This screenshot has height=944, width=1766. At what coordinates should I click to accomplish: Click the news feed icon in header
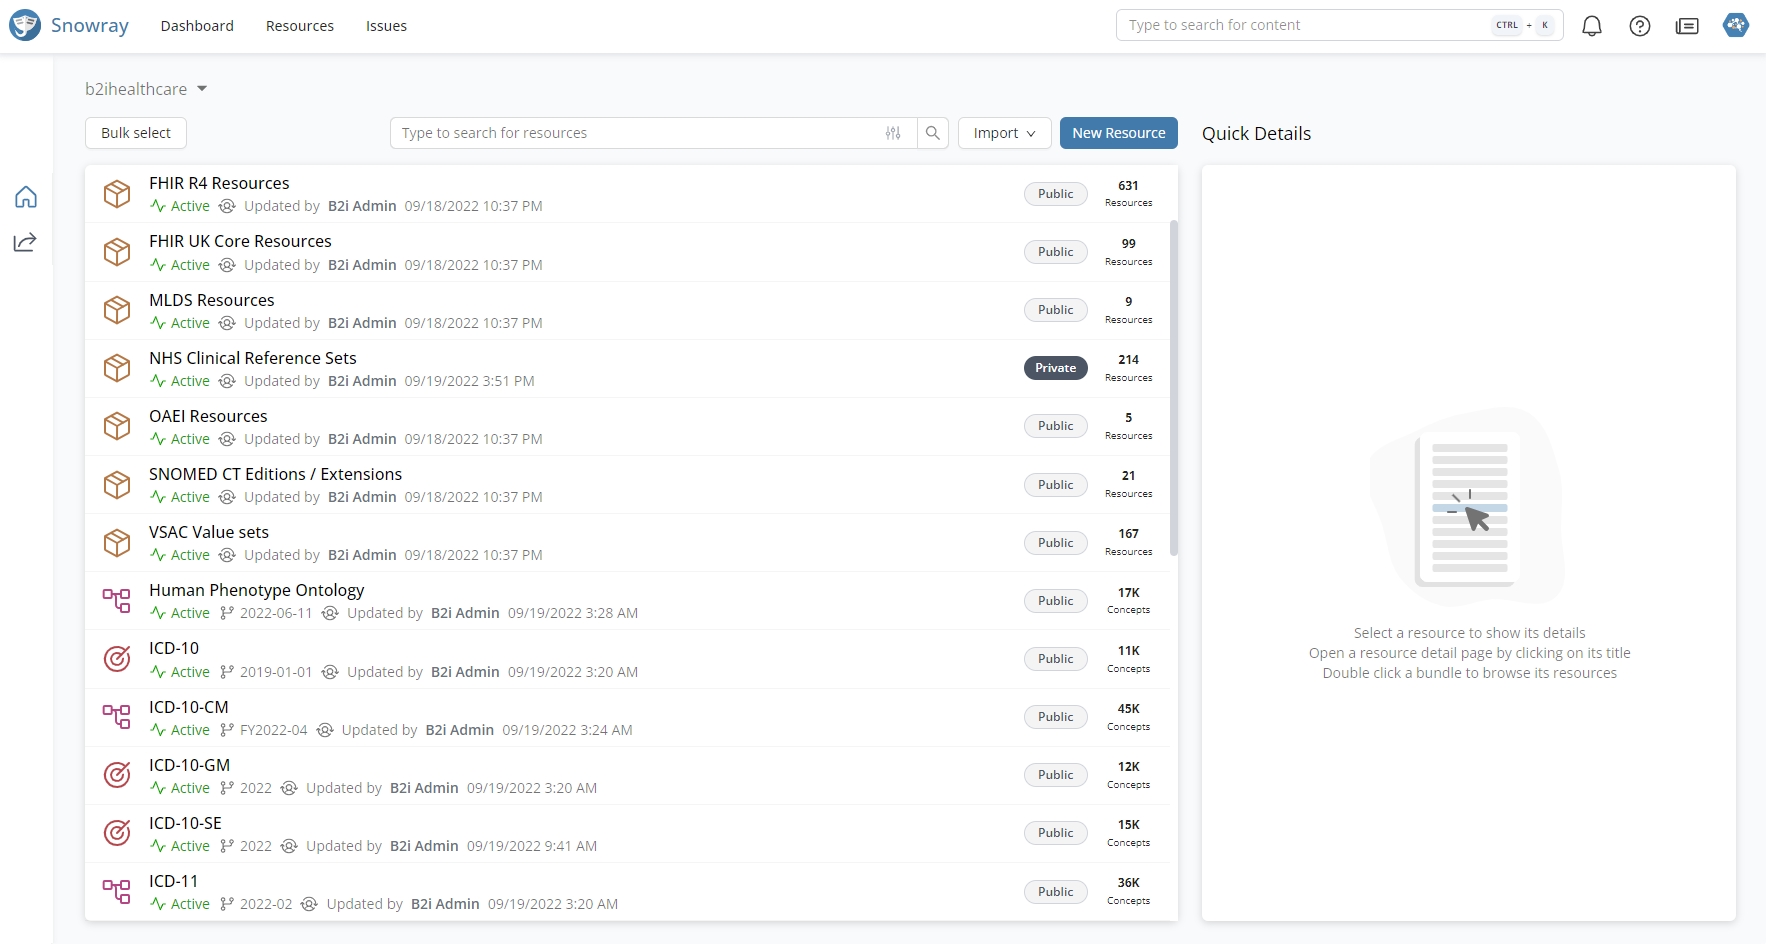tap(1687, 26)
